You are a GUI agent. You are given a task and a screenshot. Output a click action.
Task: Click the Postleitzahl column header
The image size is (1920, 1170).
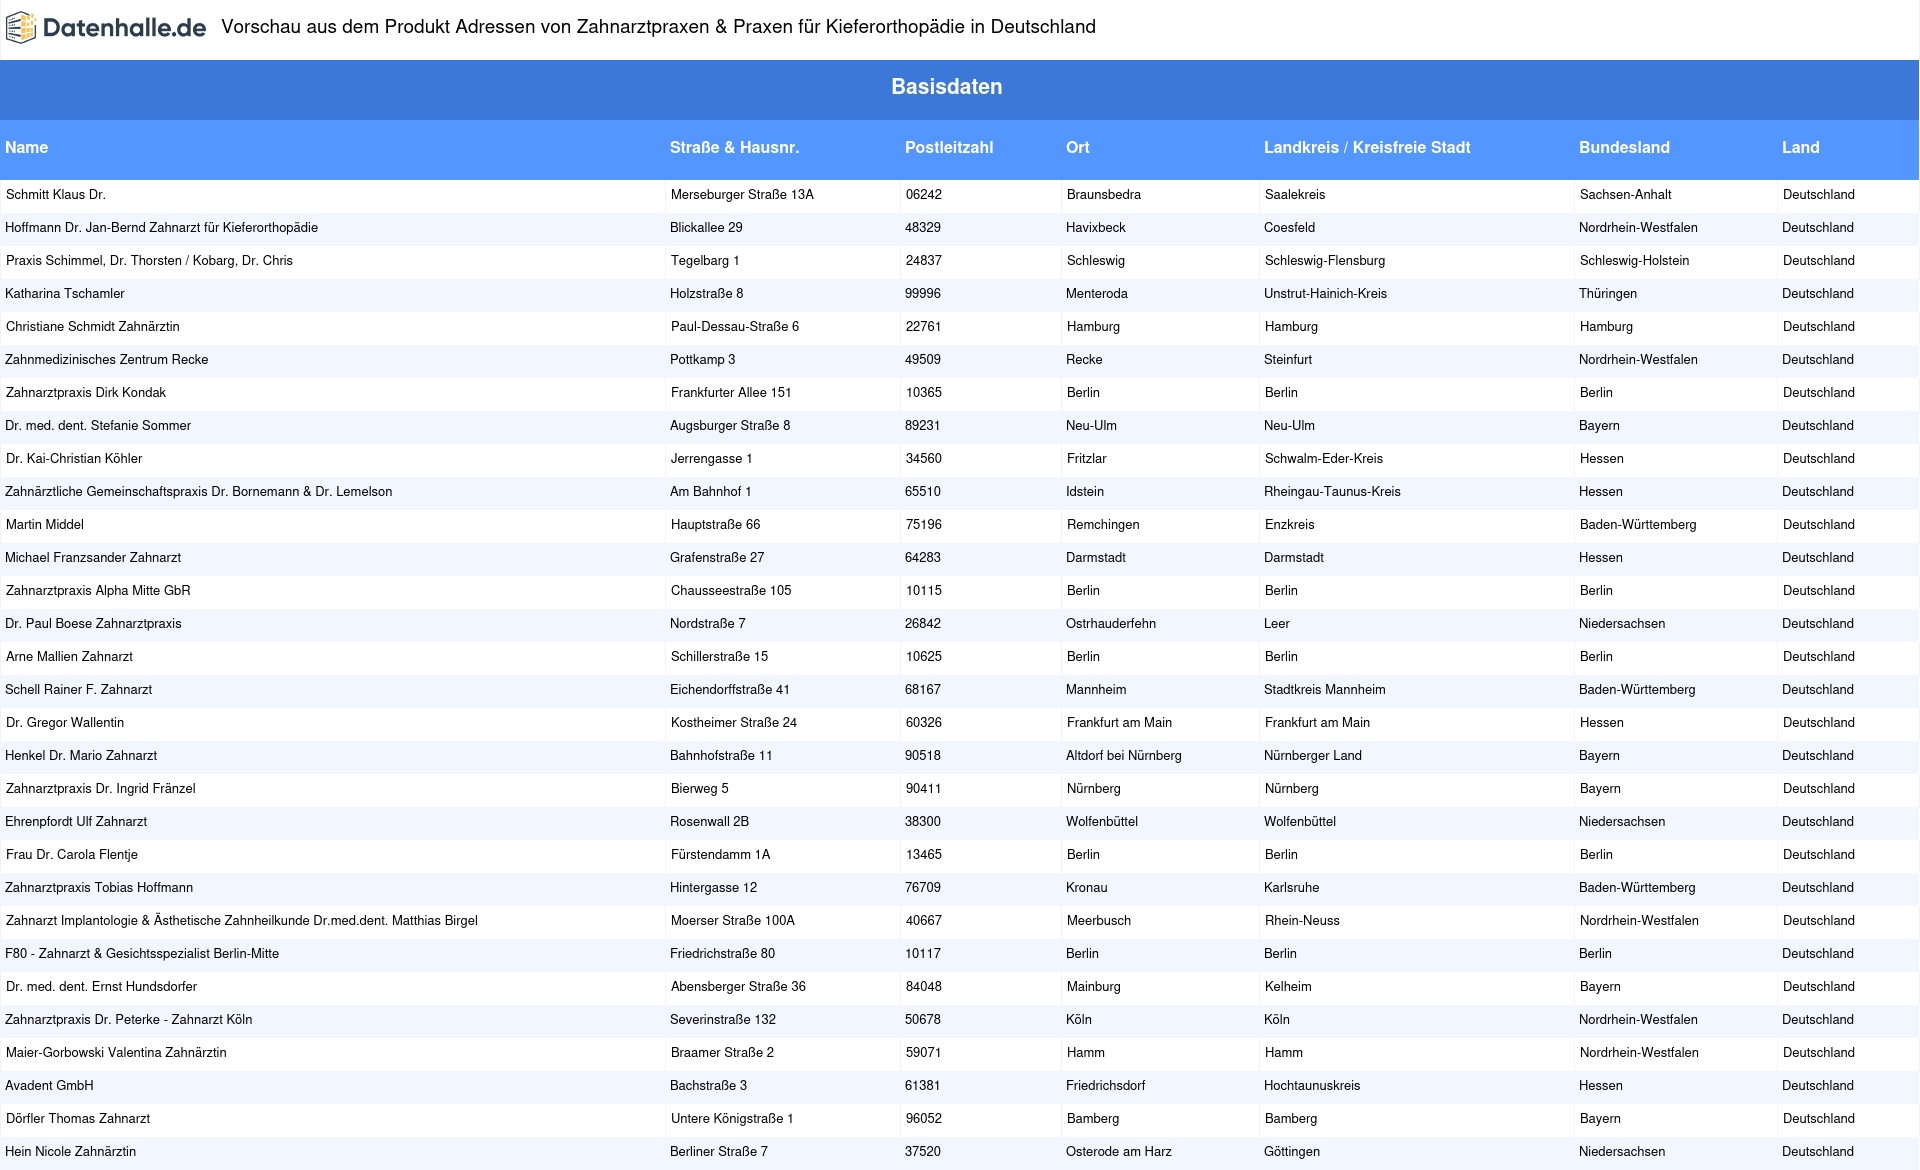pos(948,148)
